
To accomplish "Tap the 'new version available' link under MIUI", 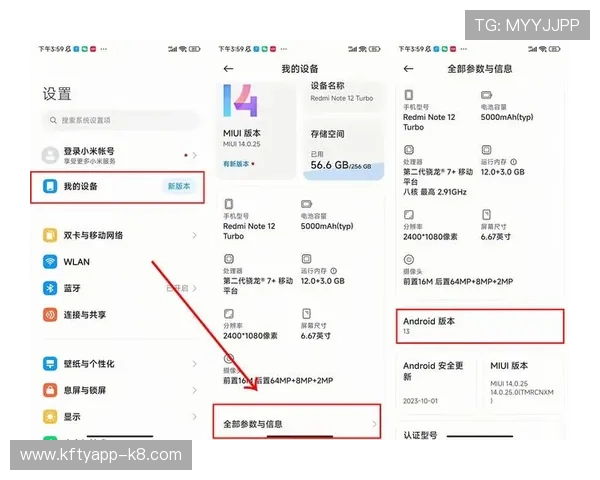I will (x=236, y=164).
